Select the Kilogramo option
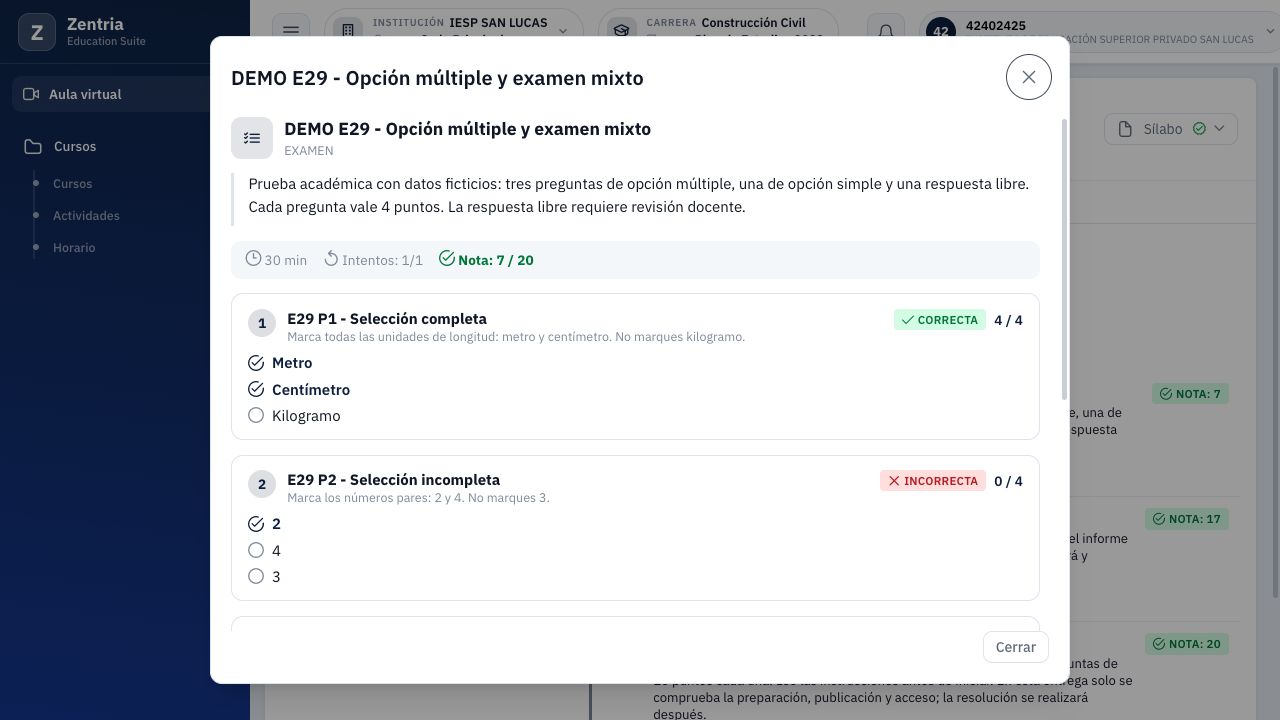 point(256,415)
